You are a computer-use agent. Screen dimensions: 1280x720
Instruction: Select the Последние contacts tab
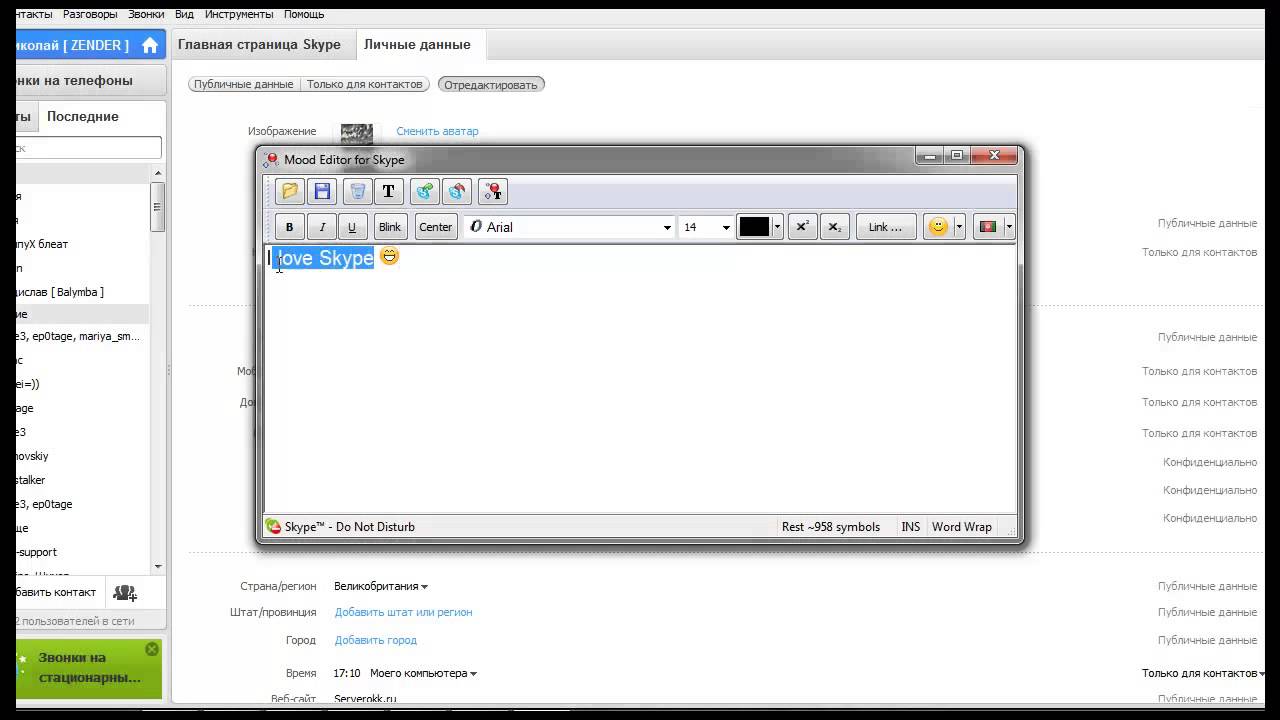tap(83, 116)
